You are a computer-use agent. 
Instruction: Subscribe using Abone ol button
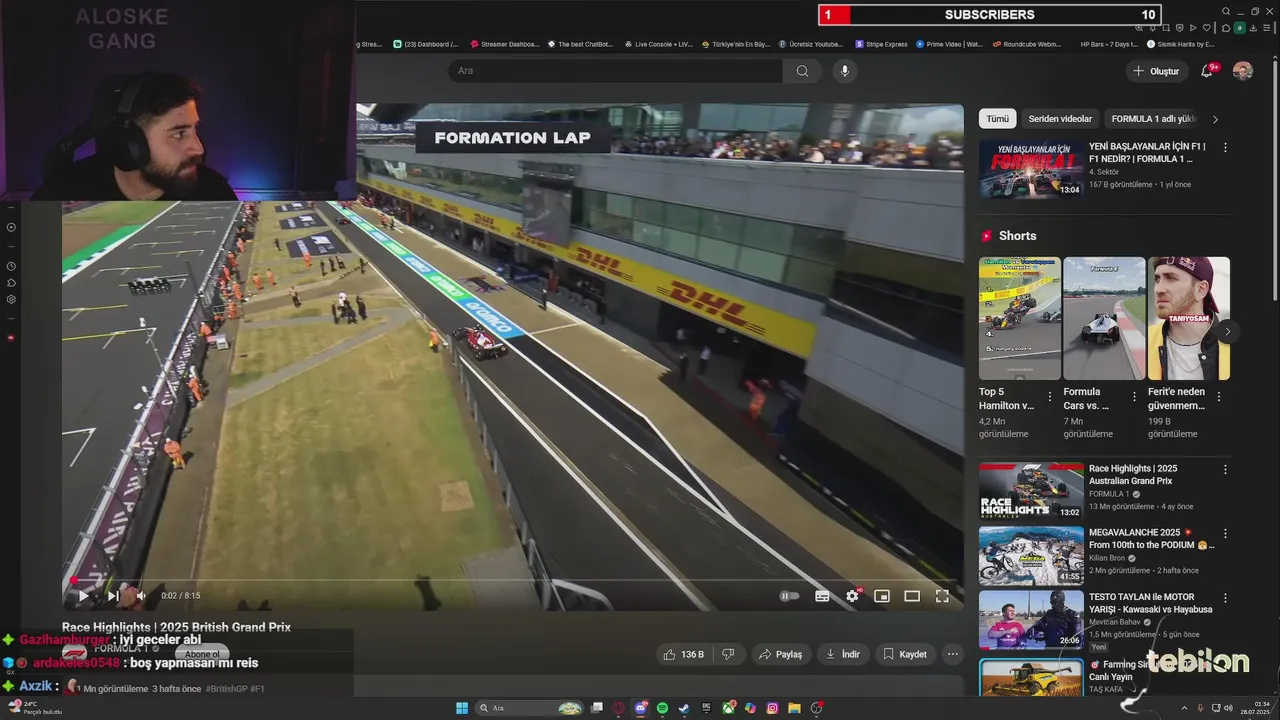(201, 654)
